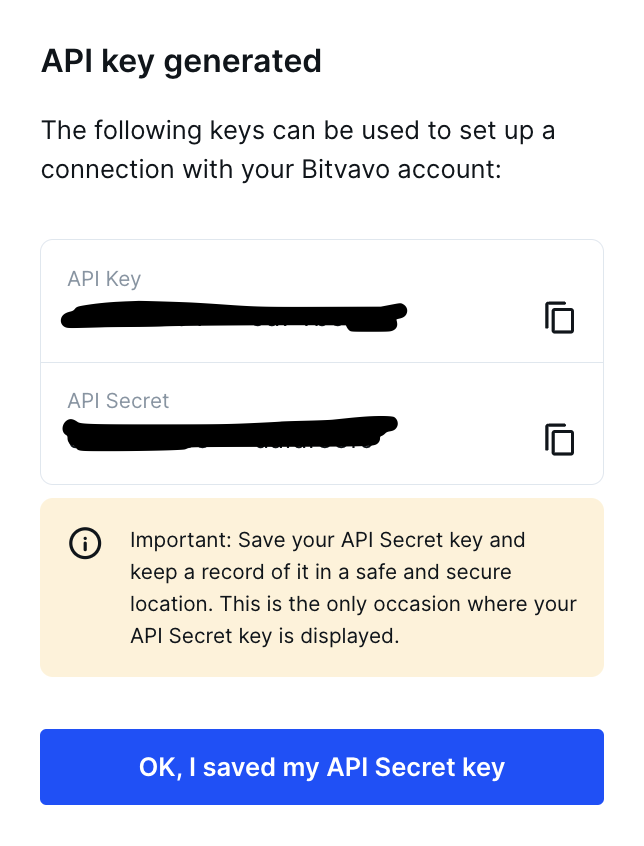
Task: Click the Important warning message text
Action: 353,588
